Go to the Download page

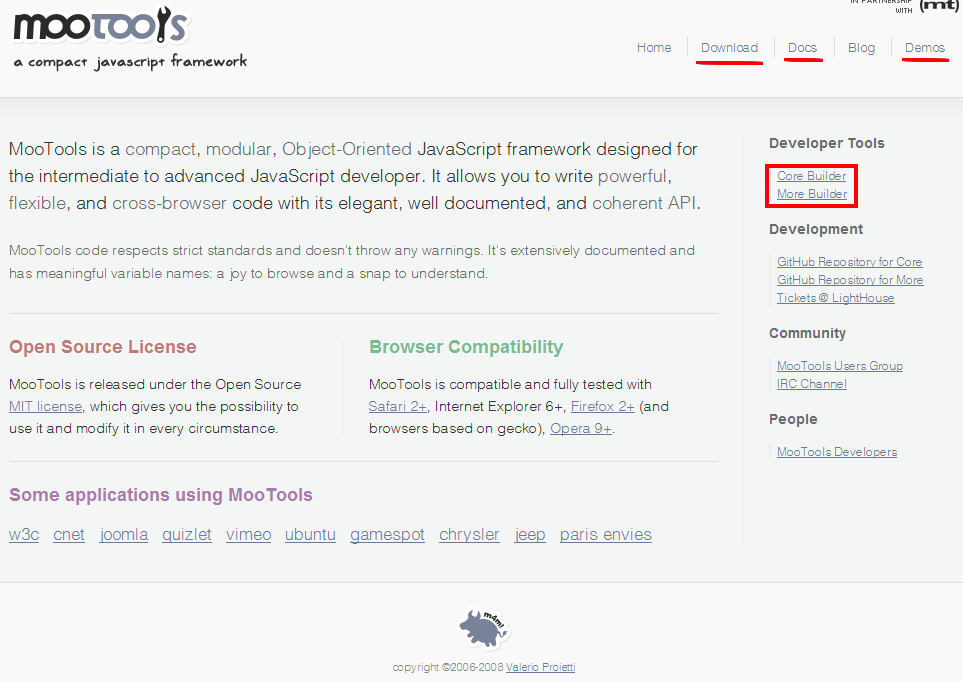coord(729,47)
